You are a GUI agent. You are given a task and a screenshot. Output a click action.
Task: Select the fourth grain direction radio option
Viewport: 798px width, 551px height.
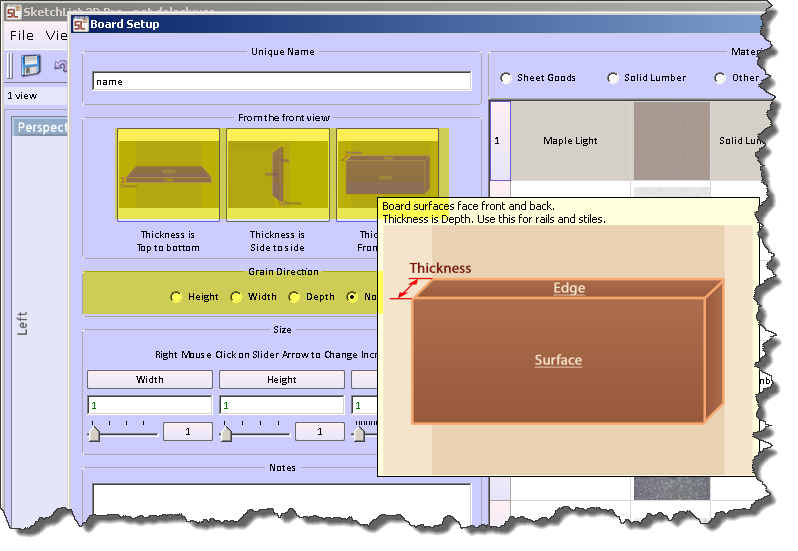(x=352, y=297)
